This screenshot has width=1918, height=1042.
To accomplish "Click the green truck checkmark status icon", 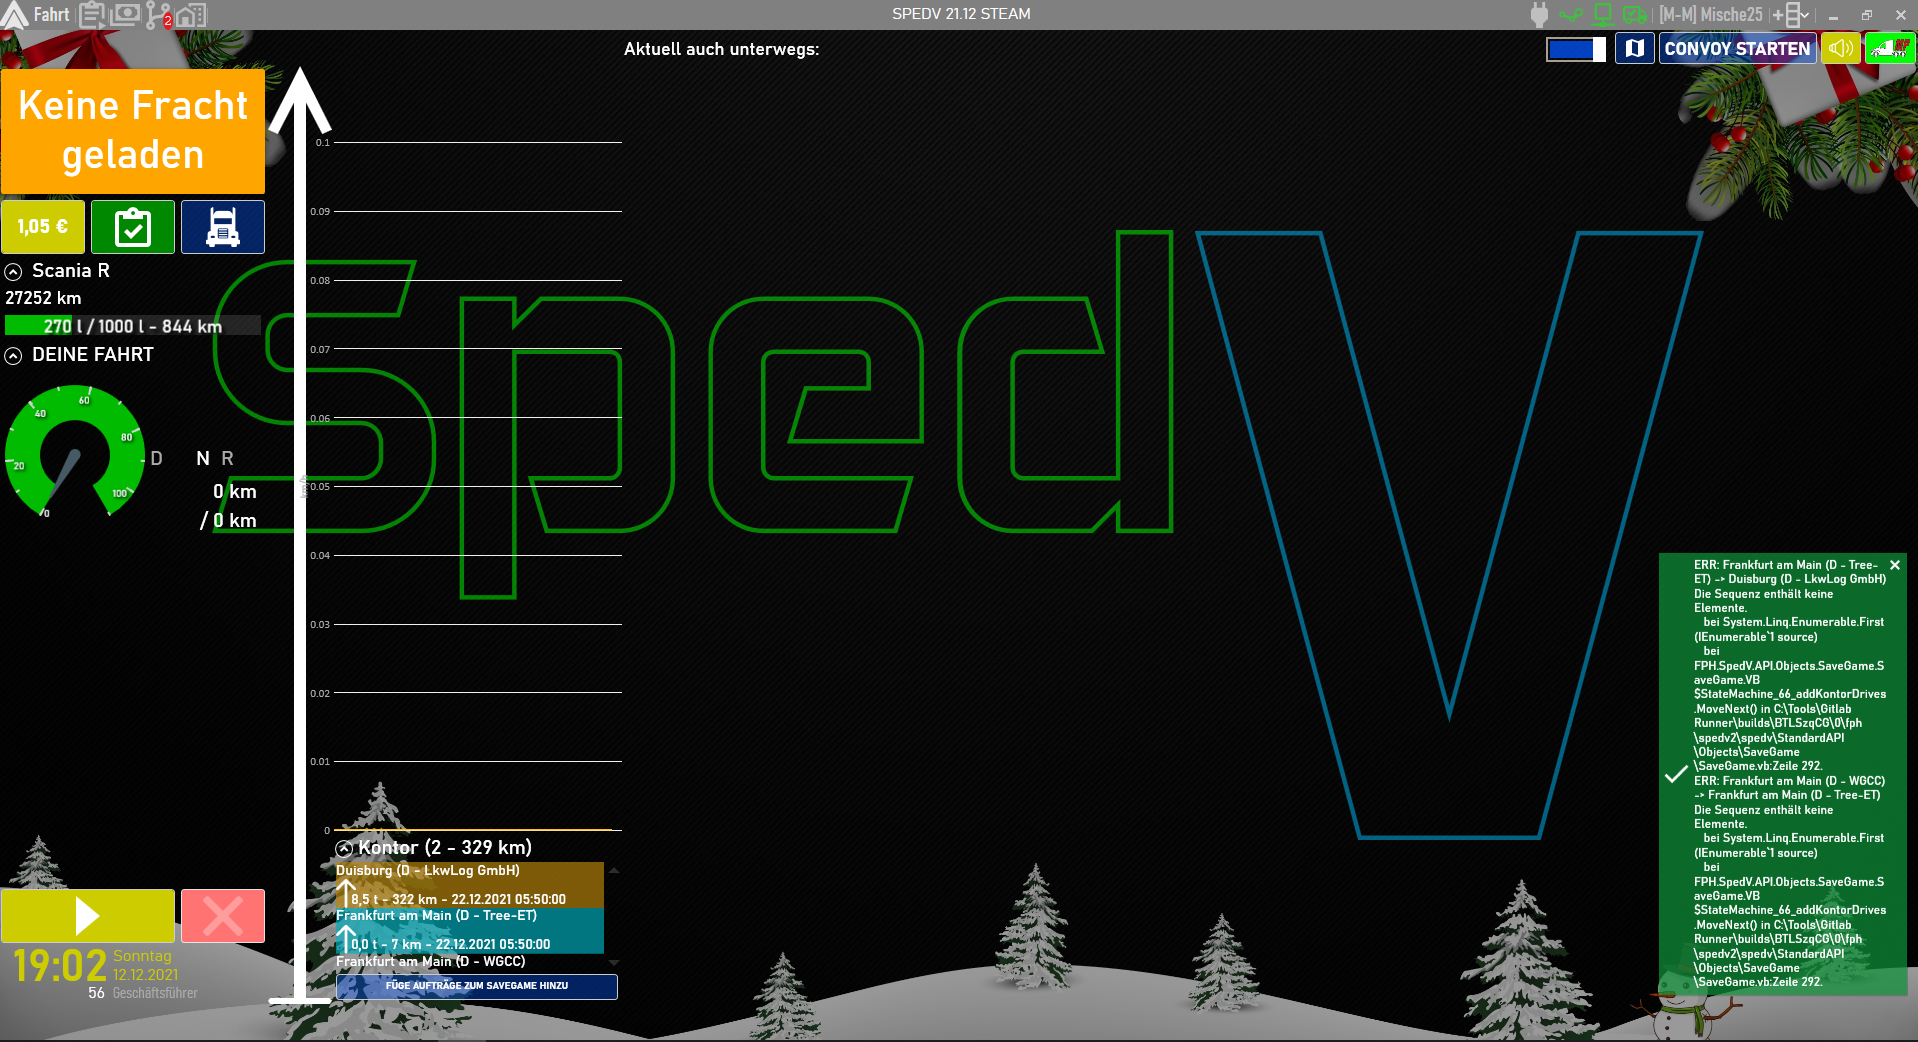I will [1635, 14].
